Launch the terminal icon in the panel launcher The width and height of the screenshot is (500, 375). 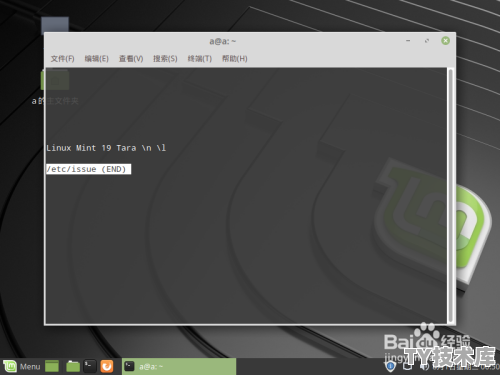point(89,366)
